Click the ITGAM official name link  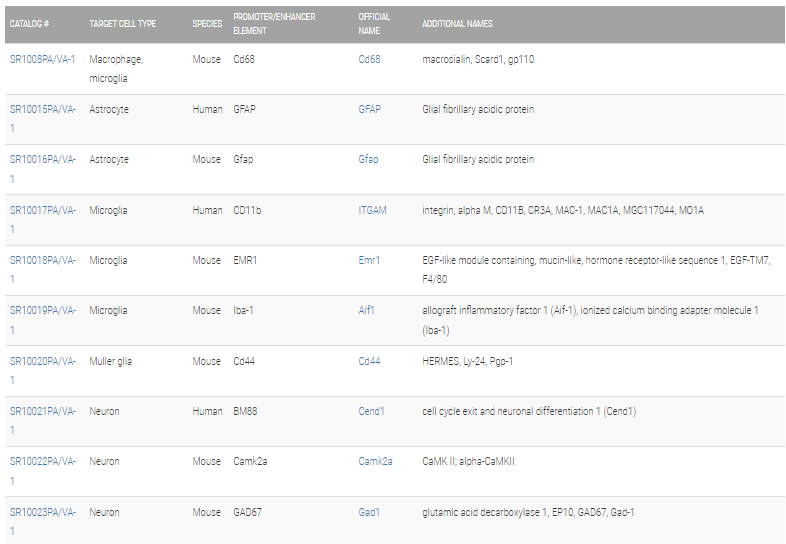pyautogui.click(x=372, y=210)
